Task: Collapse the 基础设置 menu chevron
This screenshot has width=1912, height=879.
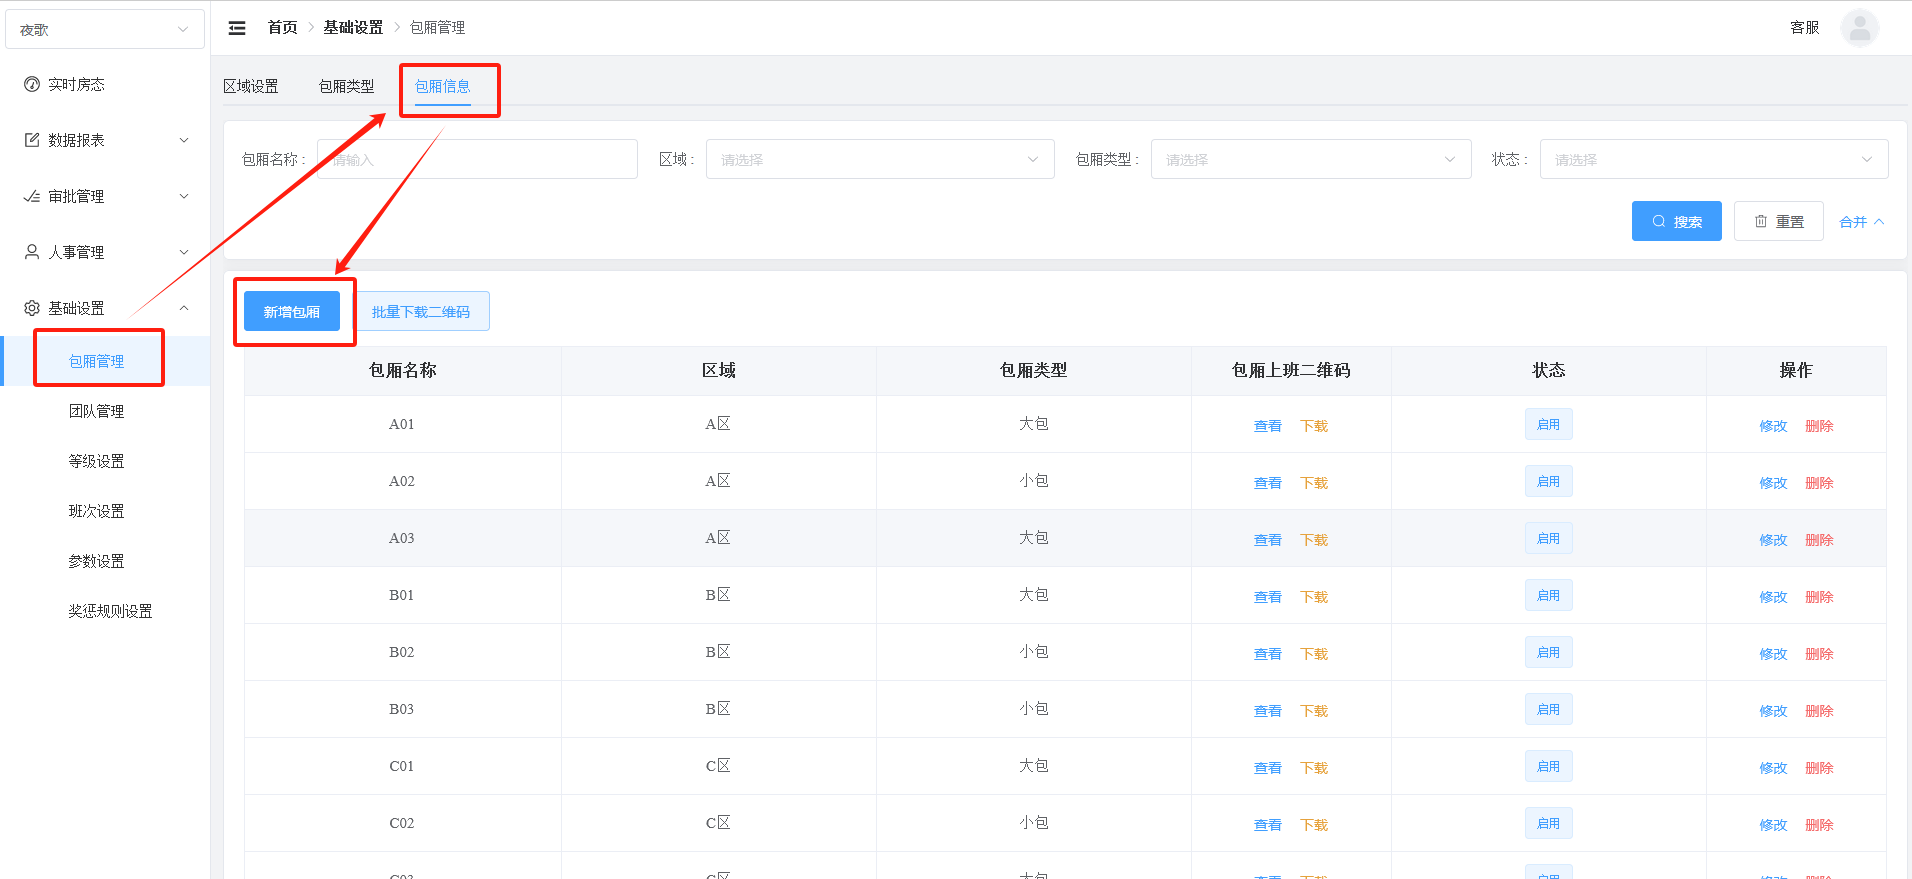Action: pyautogui.click(x=184, y=308)
